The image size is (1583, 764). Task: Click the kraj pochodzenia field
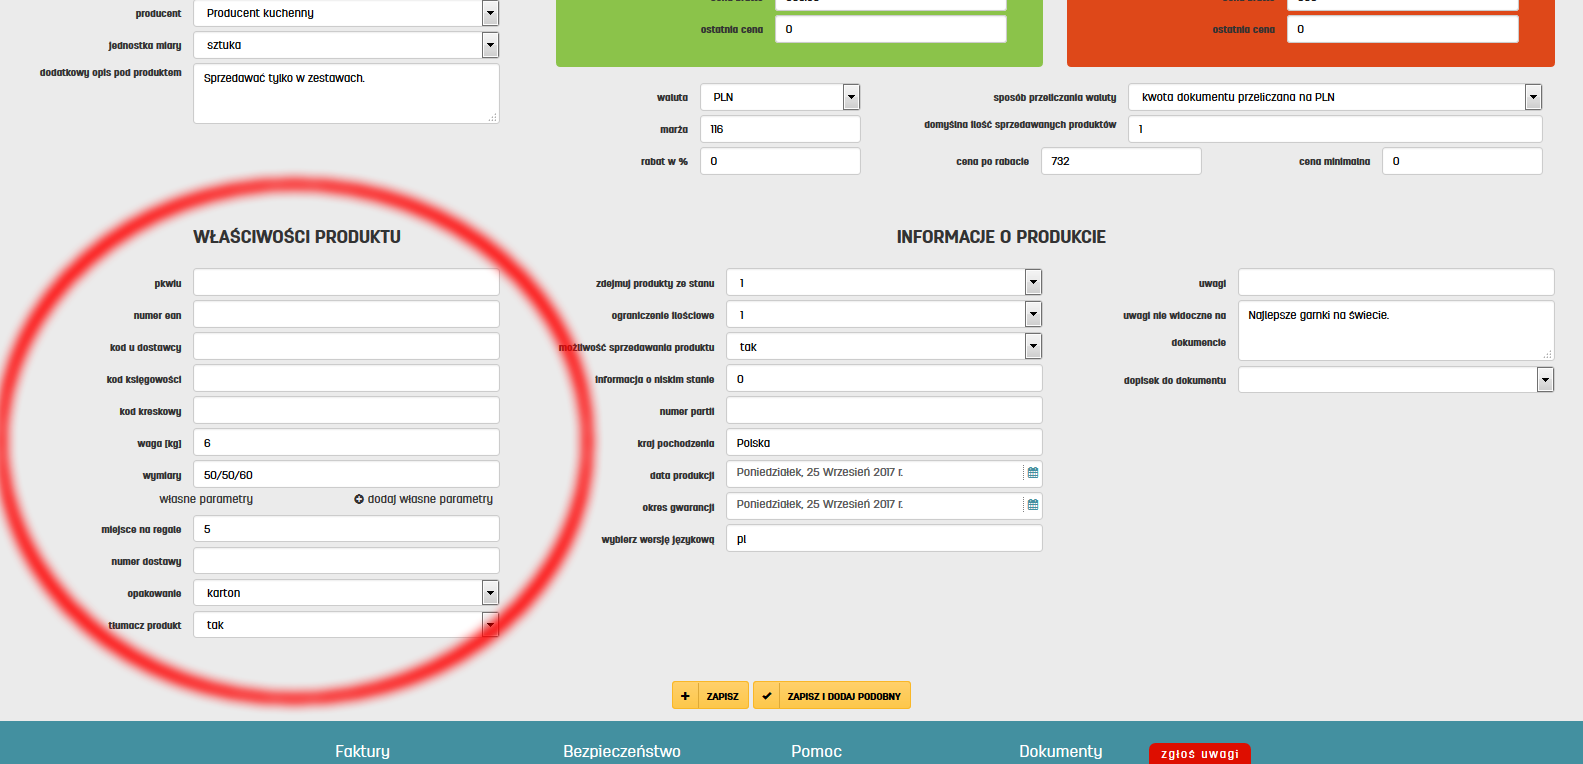point(884,442)
